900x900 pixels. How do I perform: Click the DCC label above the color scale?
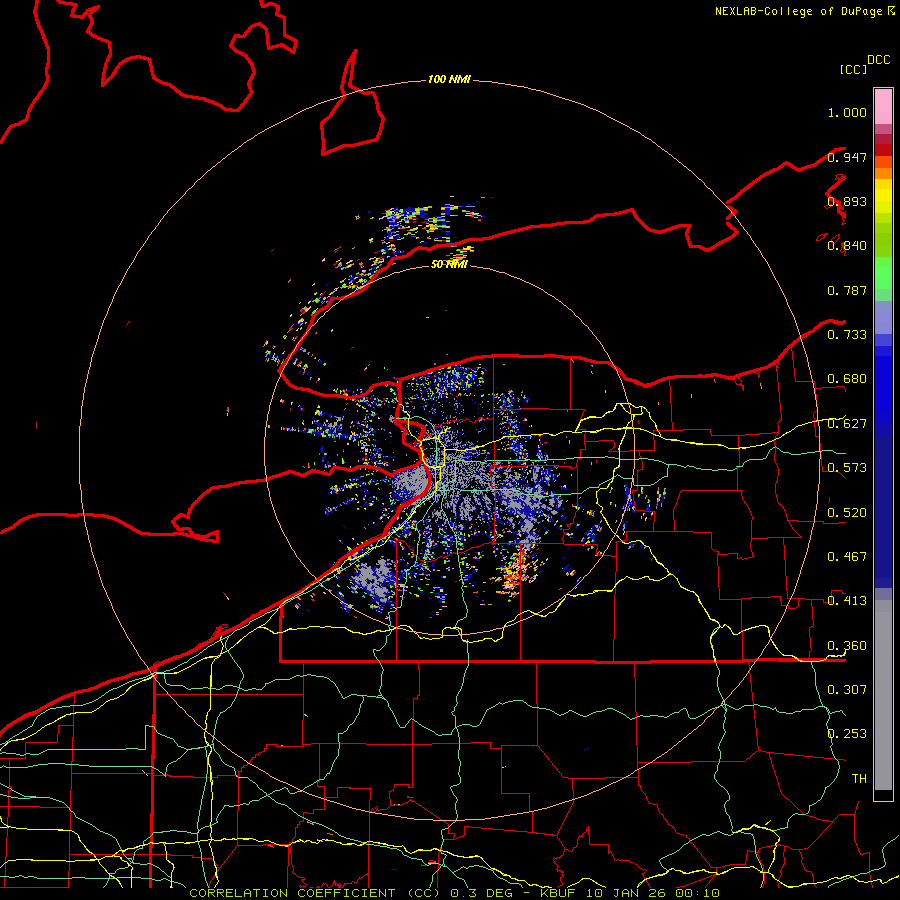[879, 60]
